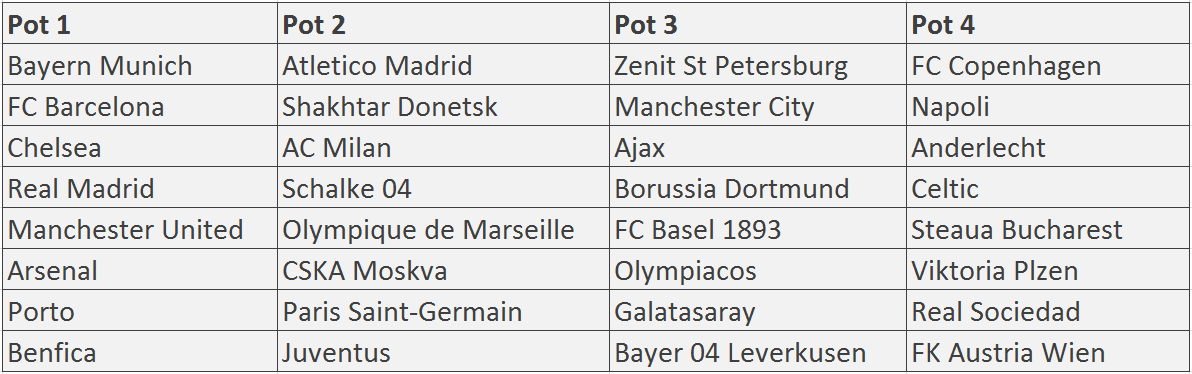Click the Bayer 04 Leverkusen cell
Screen dimensions: 1192x374
(758, 352)
